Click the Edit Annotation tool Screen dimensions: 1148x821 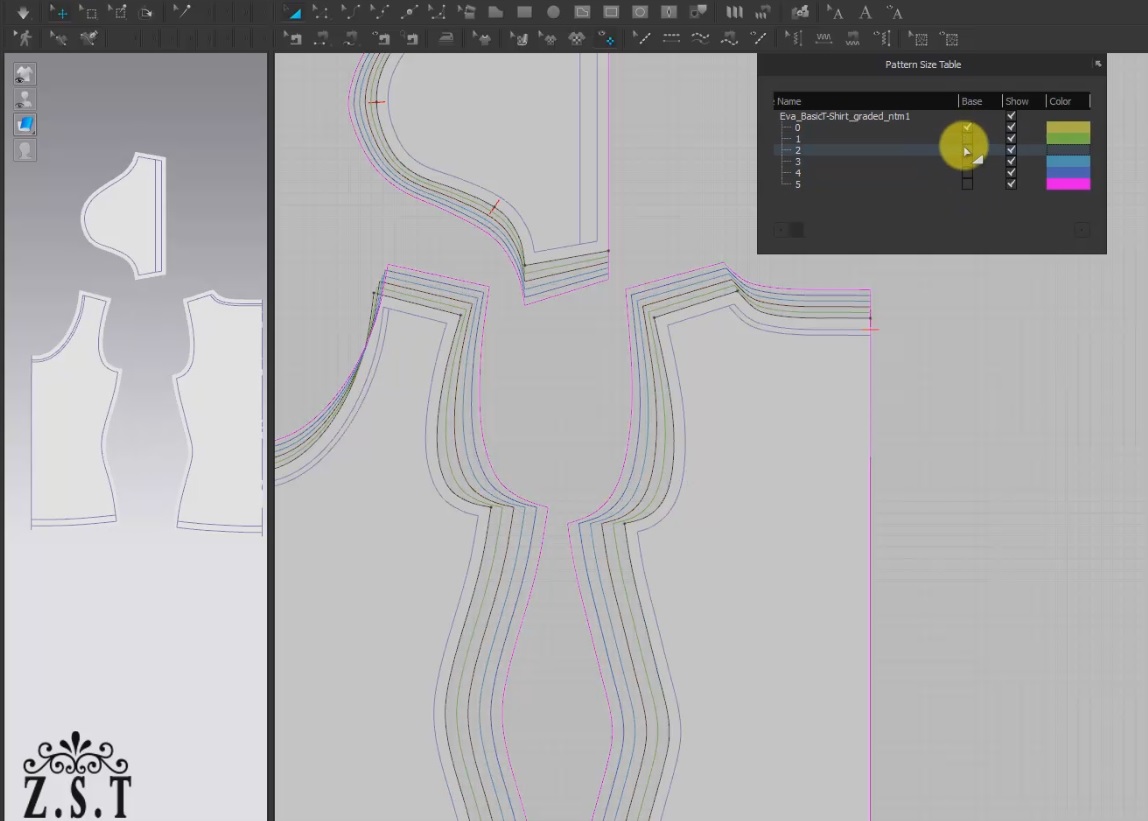tap(835, 12)
